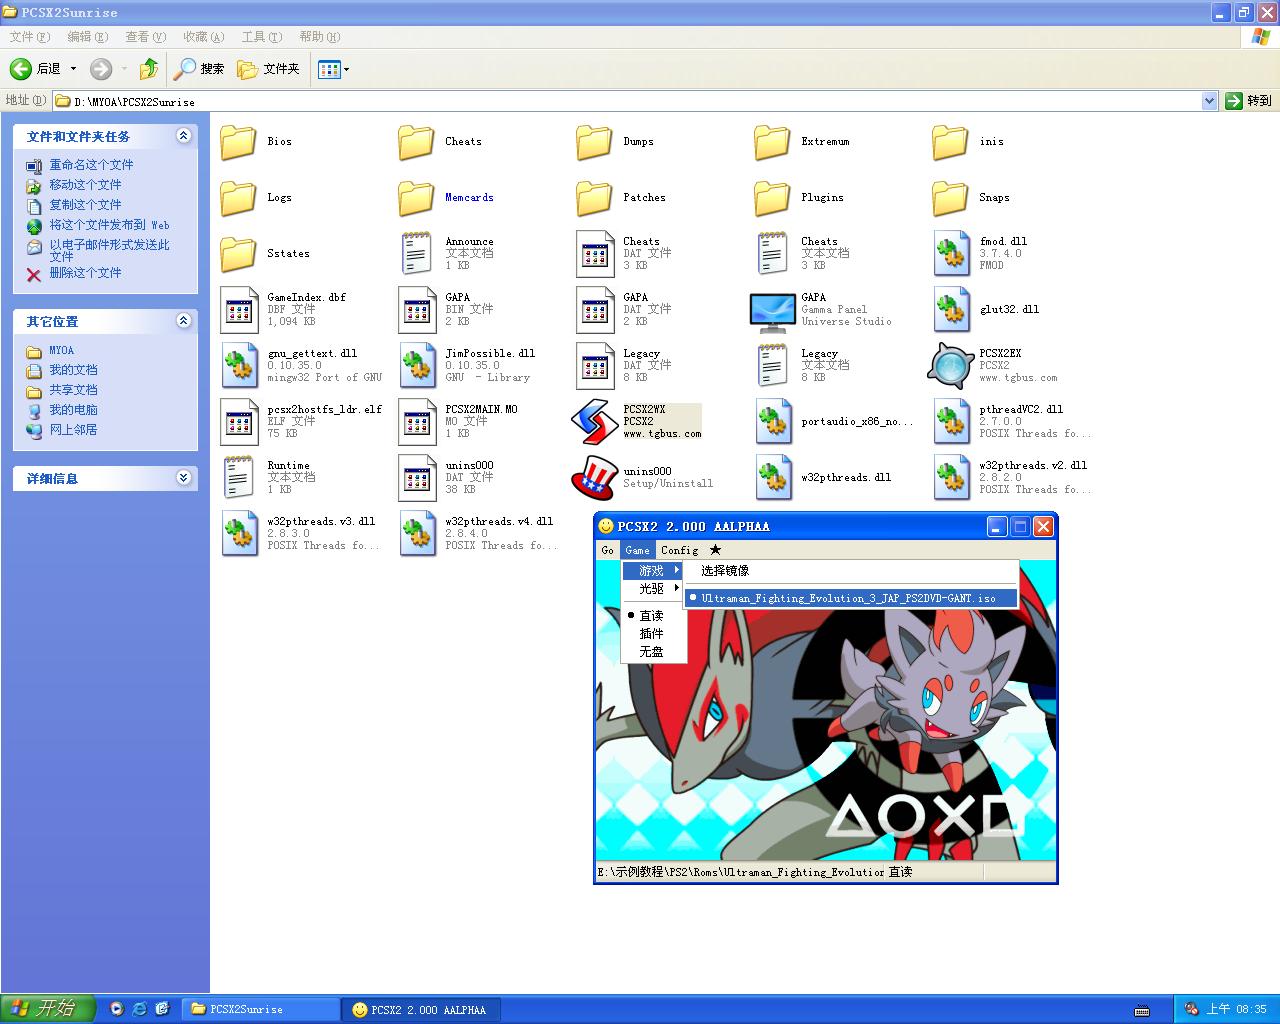
Task: Select the 无盘 option in Game menu
Action: (652, 652)
